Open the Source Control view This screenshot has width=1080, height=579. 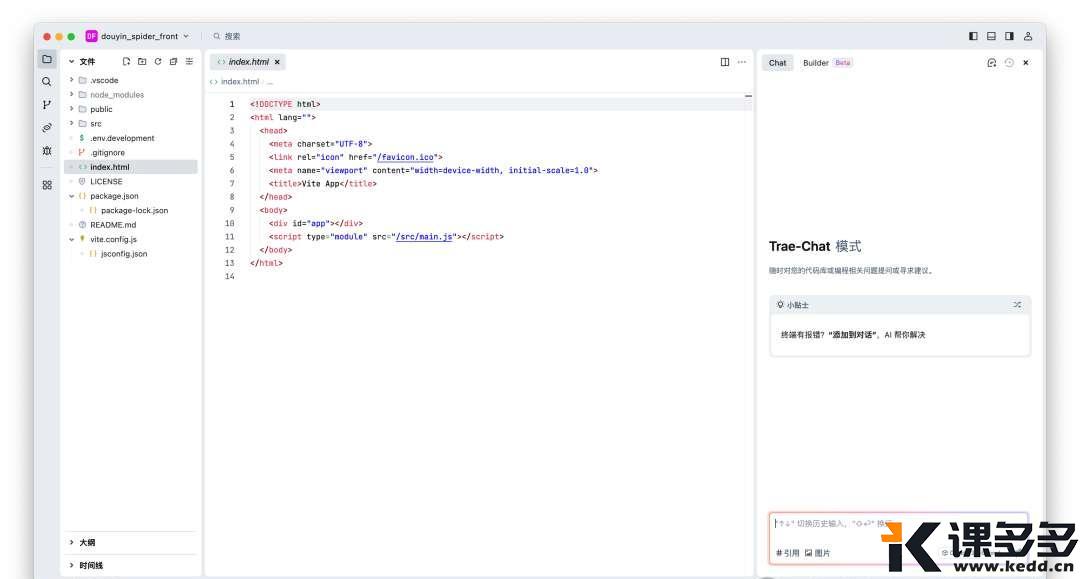pyautogui.click(x=47, y=105)
